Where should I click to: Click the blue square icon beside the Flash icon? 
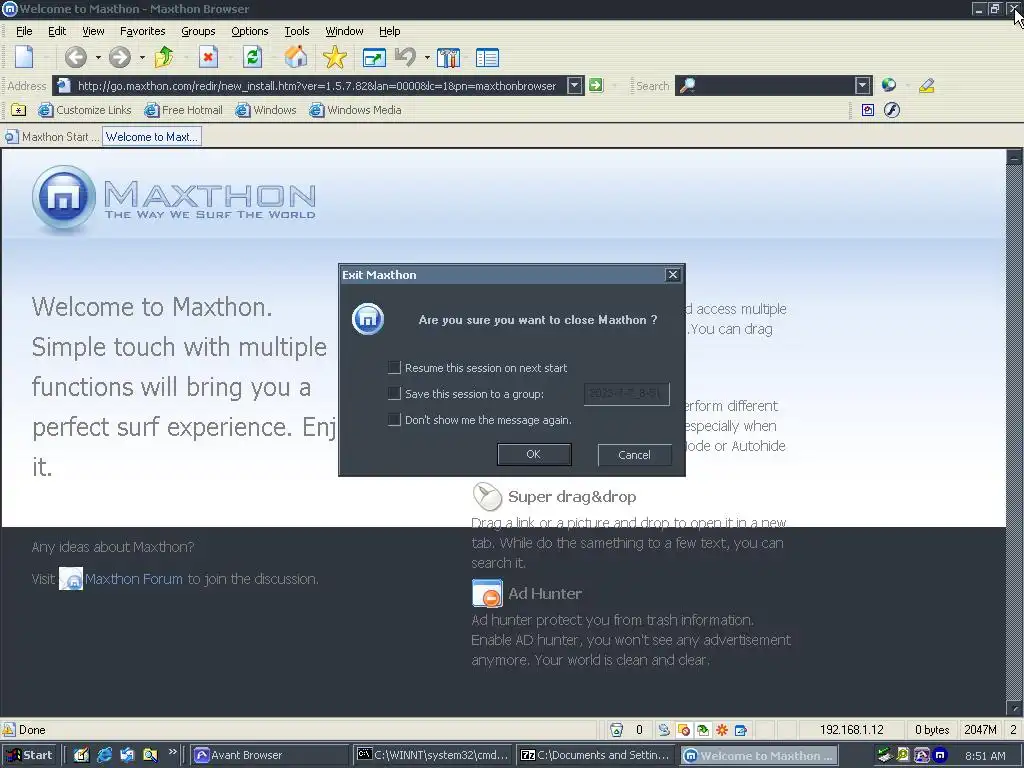867,110
